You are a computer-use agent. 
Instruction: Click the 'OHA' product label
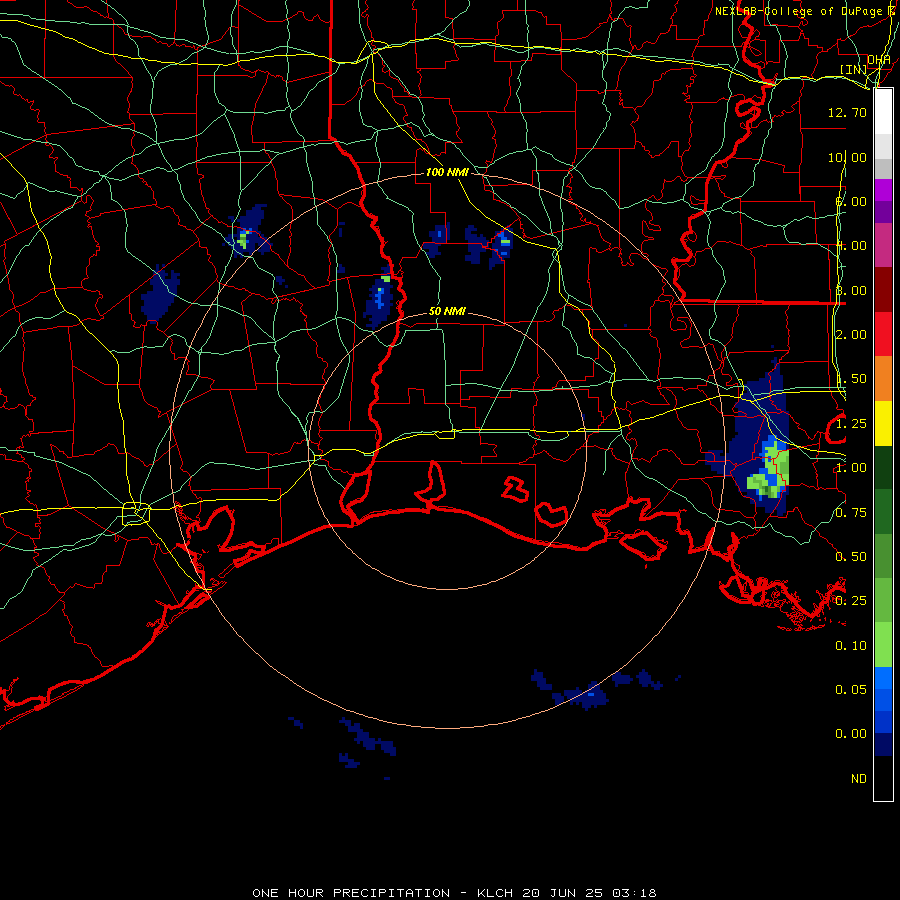tap(879, 60)
